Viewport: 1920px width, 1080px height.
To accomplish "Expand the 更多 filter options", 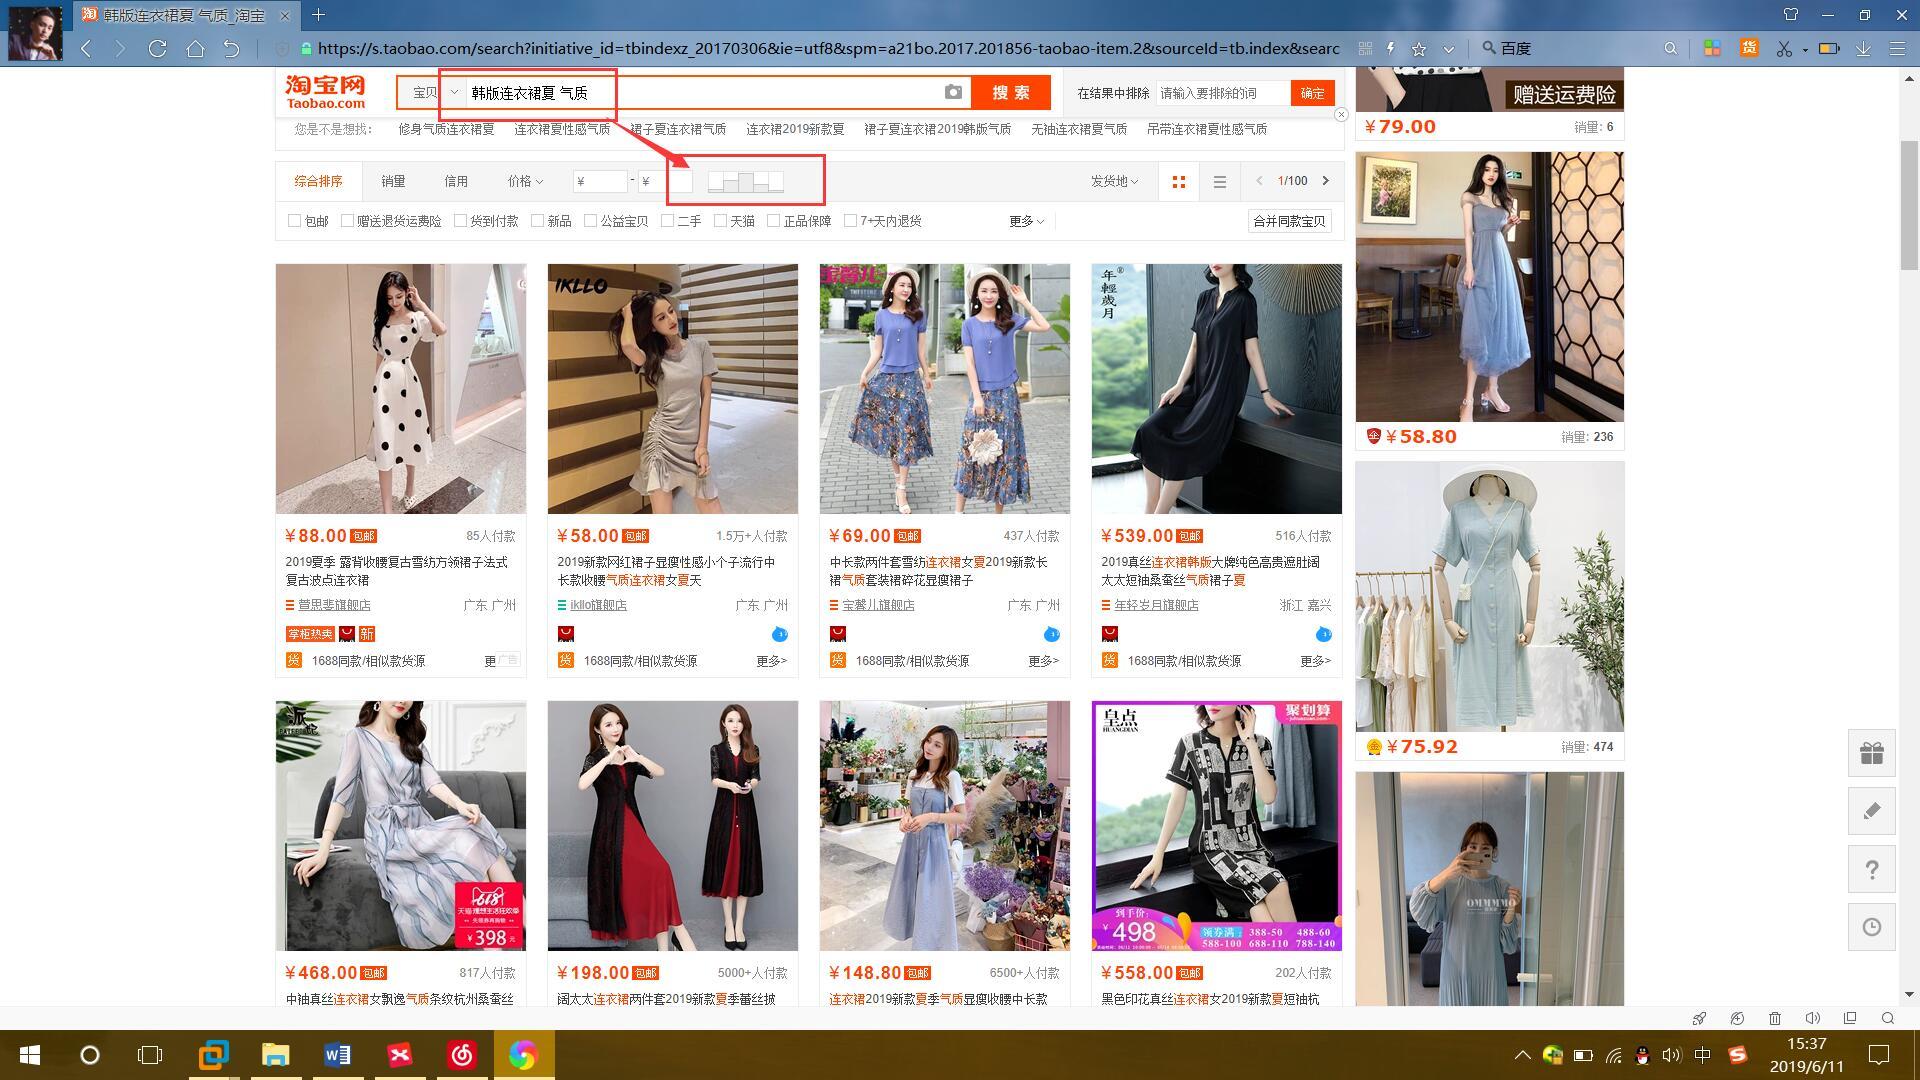I will [1026, 221].
